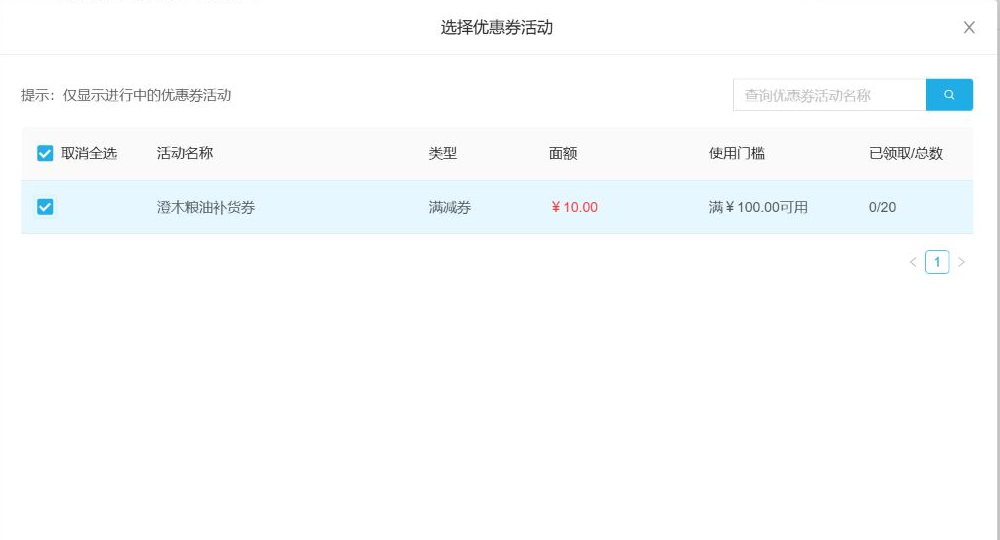The width and height of the screenshot is (1000, 540).
Task: Click the 满¥100.00可用 threshold cell
Action: [758, 207]
